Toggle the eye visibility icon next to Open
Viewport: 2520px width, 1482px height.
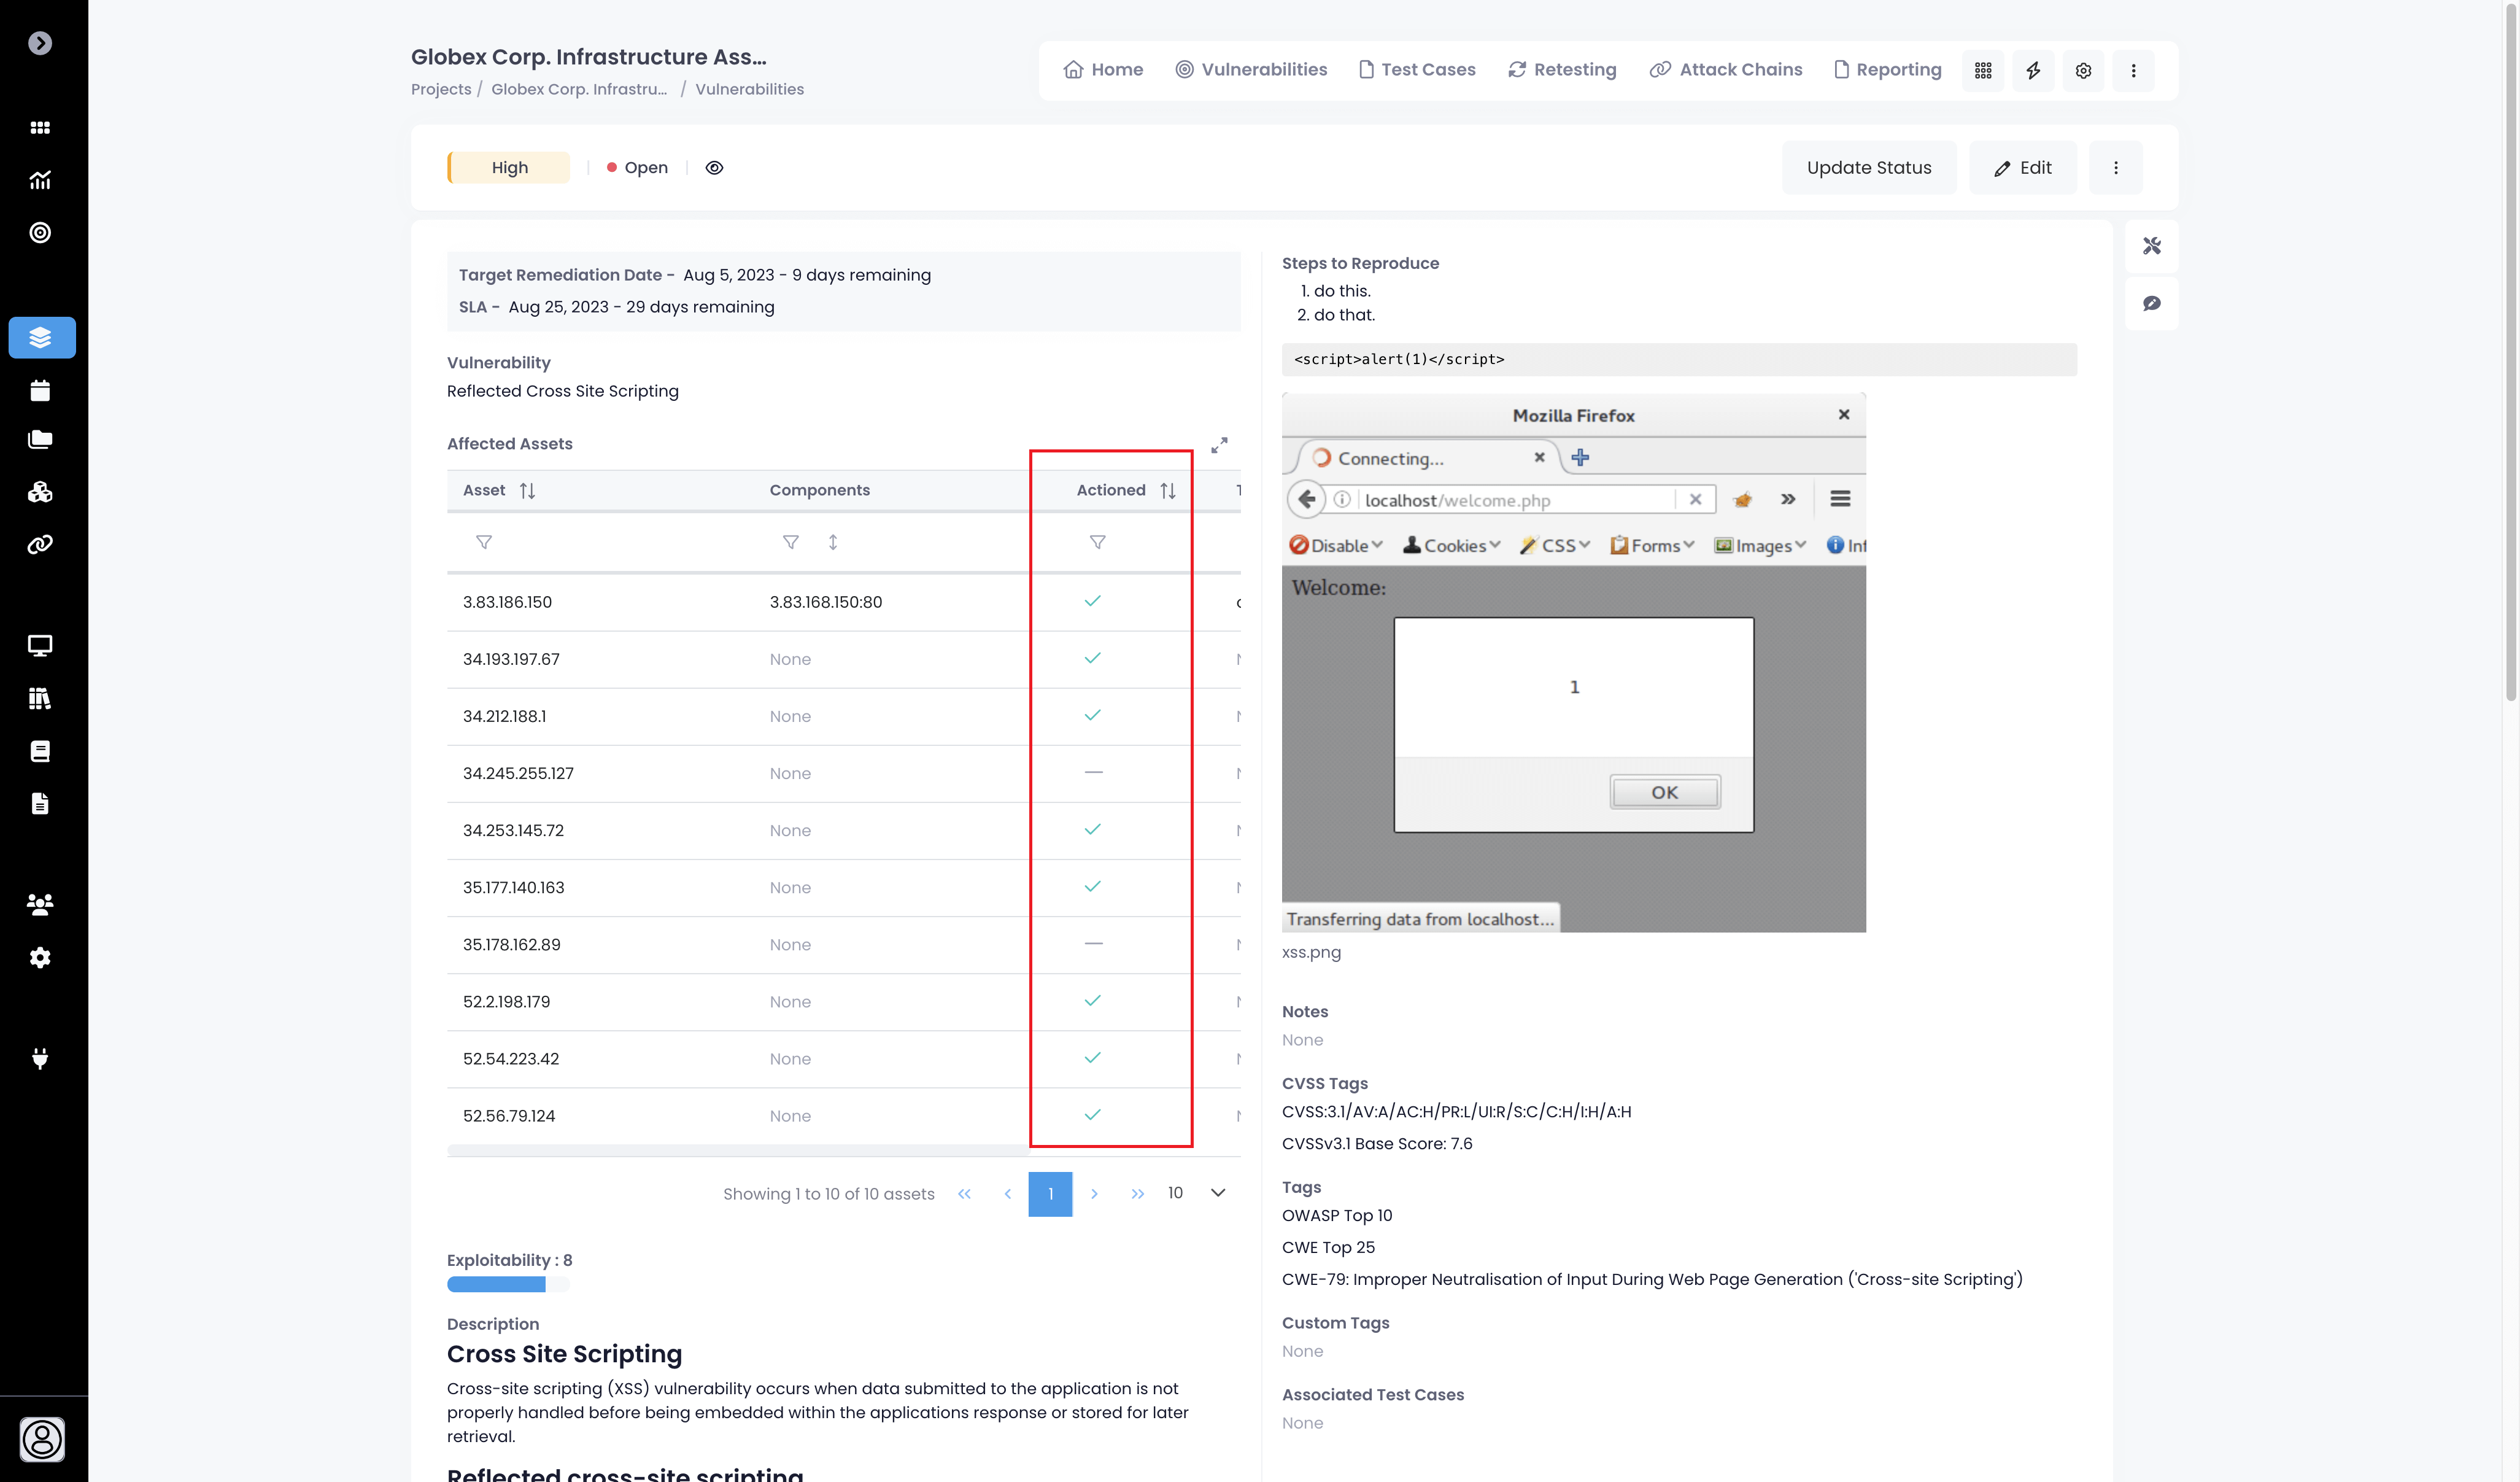click(x=714, y=168)
